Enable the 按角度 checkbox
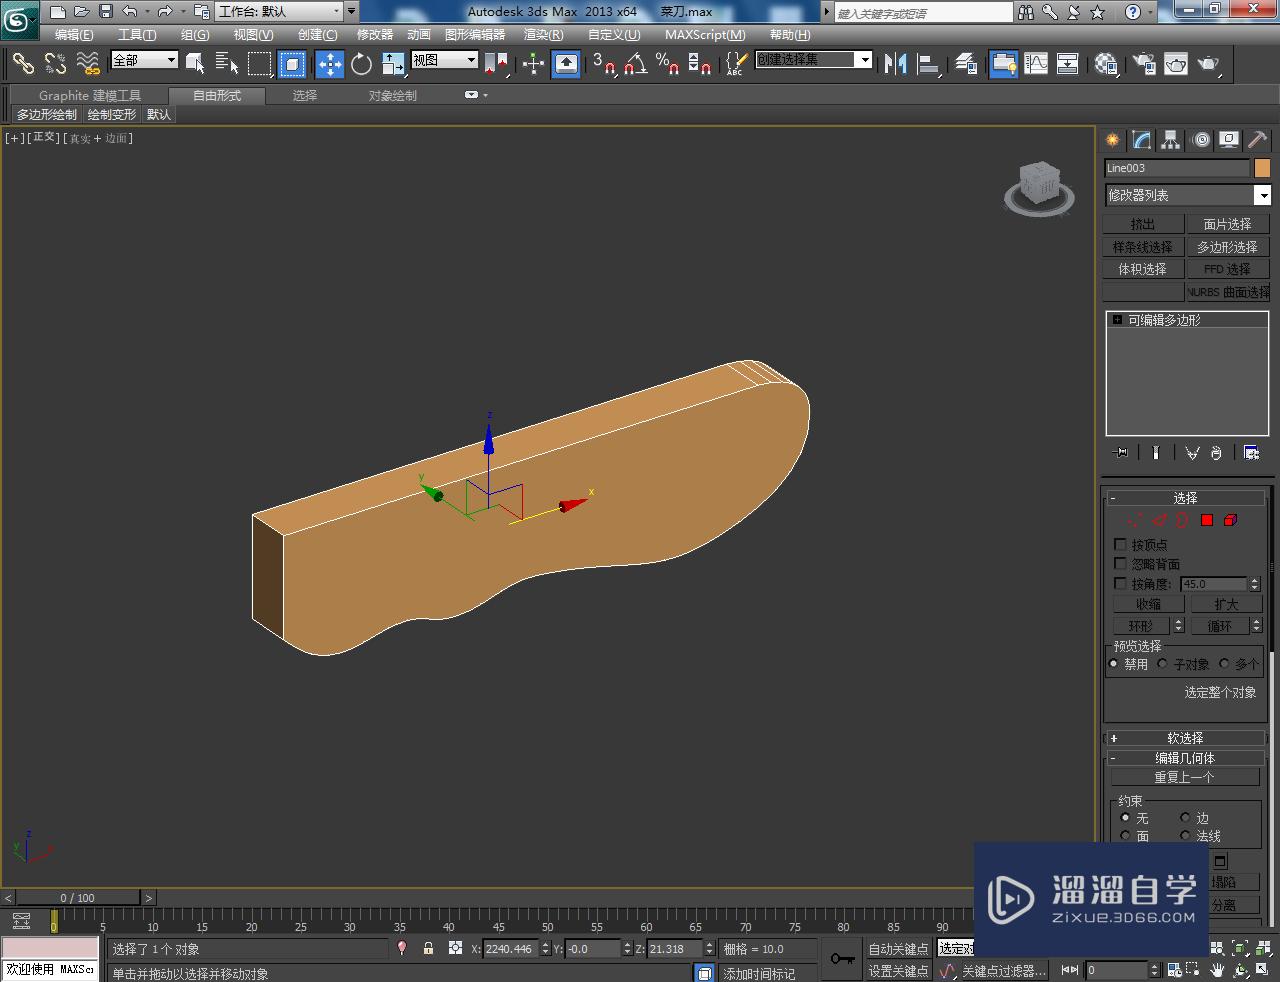This screenshot has height=982, width=1280. tap(1120, 583)
